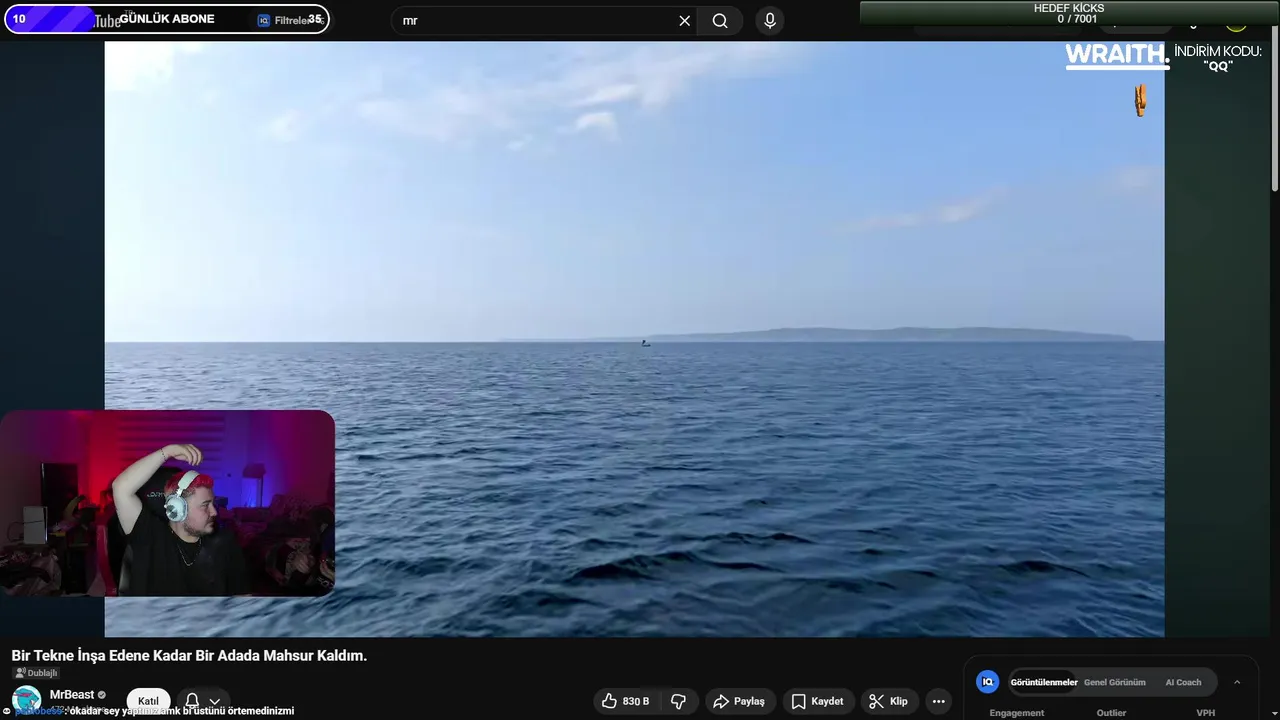
Task: Open the MrBeast channel avatar
Action: pos(26,700)
